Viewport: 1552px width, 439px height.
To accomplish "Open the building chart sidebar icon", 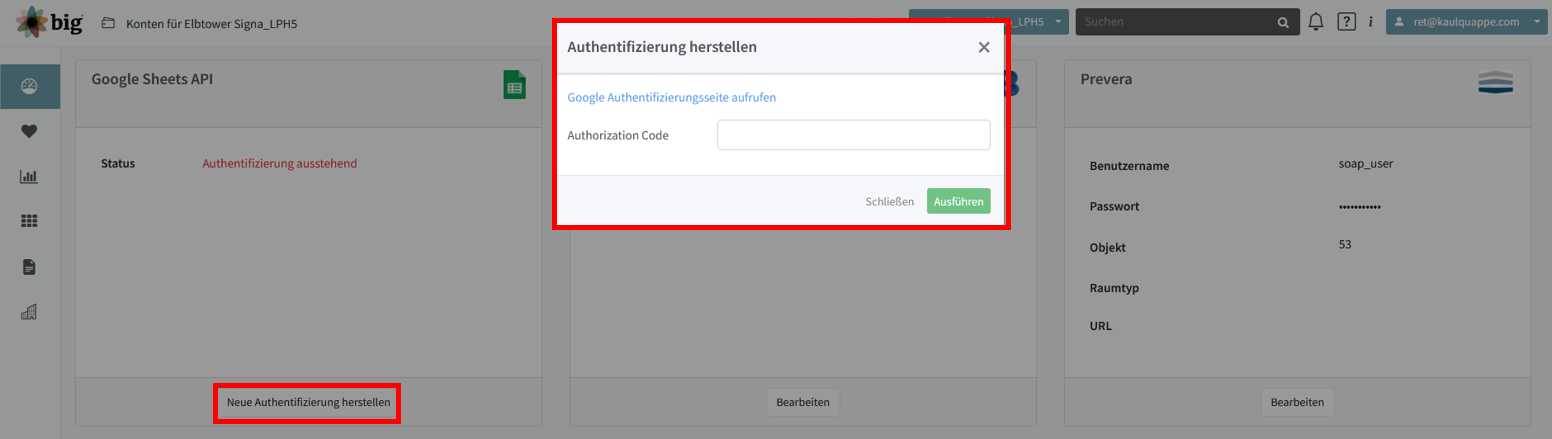I will (29, 312).
